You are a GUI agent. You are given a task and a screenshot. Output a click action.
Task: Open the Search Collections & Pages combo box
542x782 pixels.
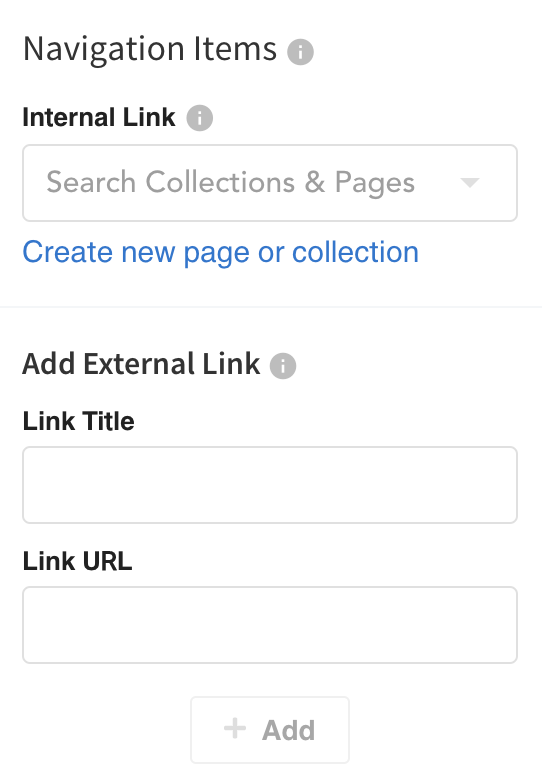point(270,183)
